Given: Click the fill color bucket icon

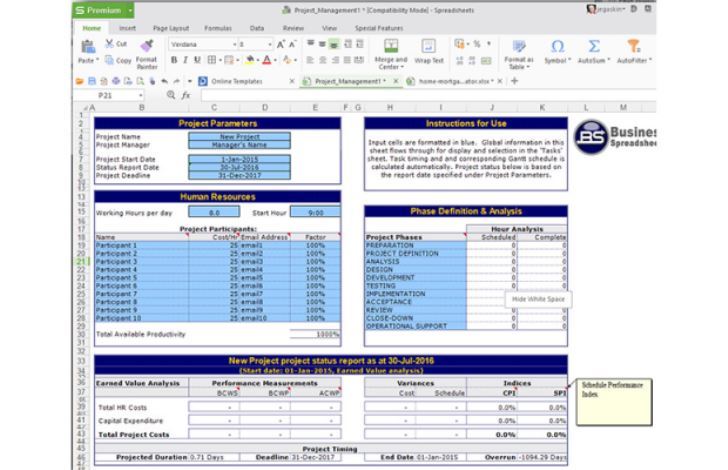Looking at the screenshot, I should tap(250, 60).
